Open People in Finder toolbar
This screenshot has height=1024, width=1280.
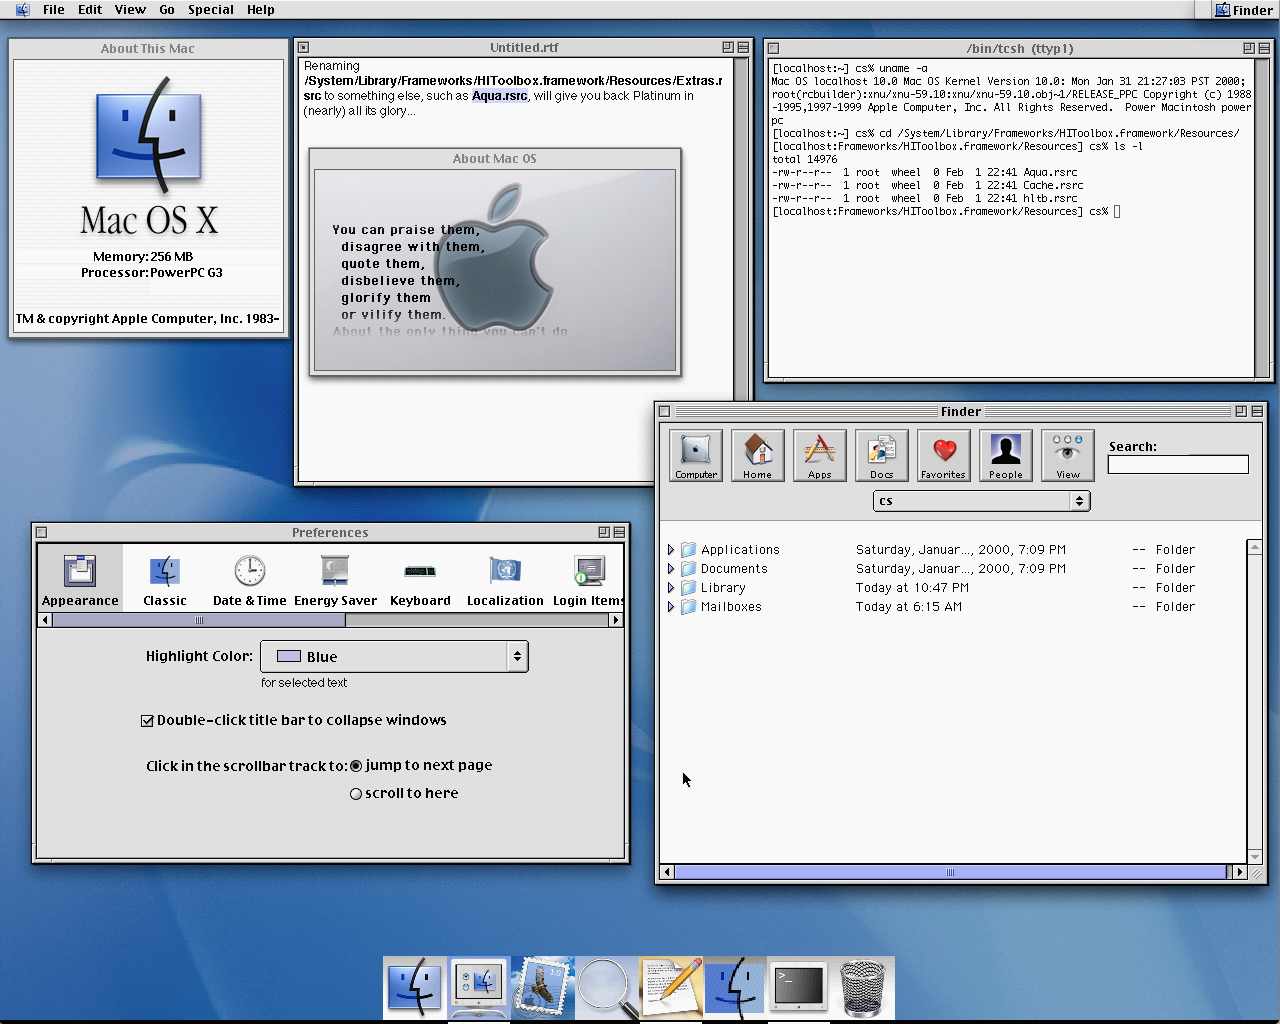pyautogui.click(x=1005, y=455)
